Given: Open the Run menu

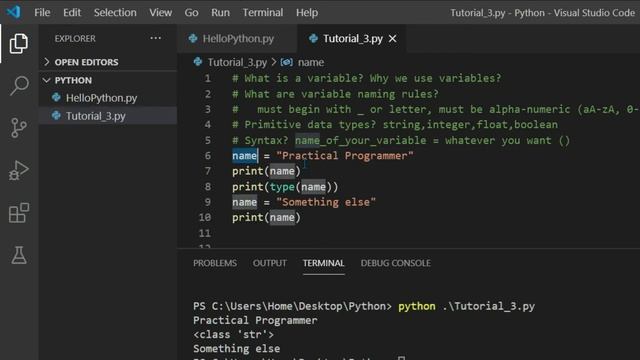Looking at the screenshot, I should 220,13.
